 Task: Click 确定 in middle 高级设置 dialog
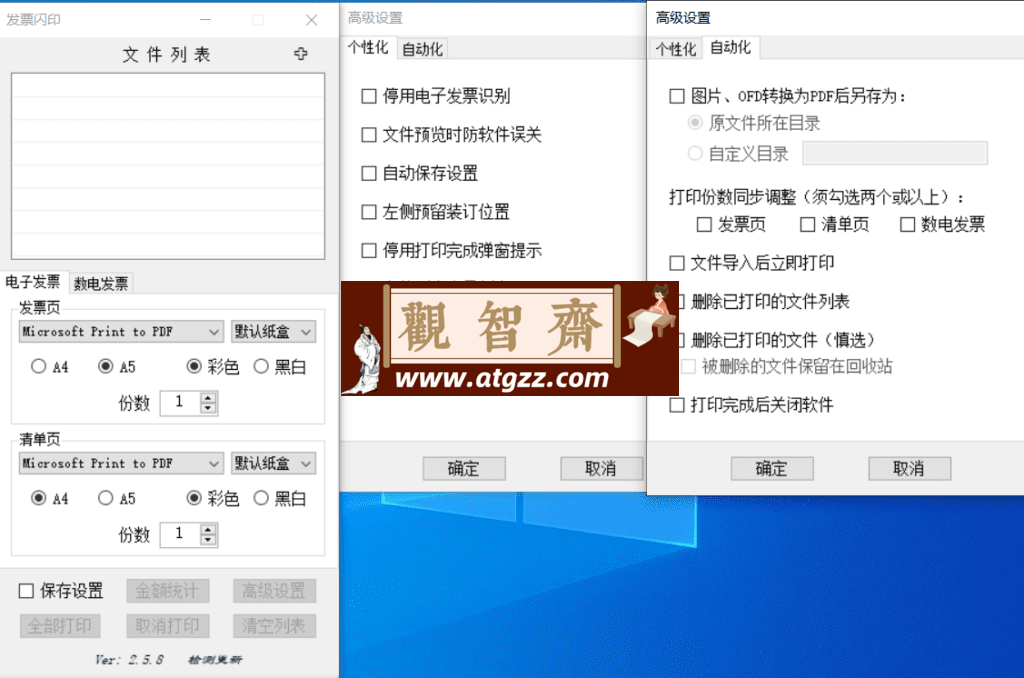click(x=464, y=468)
